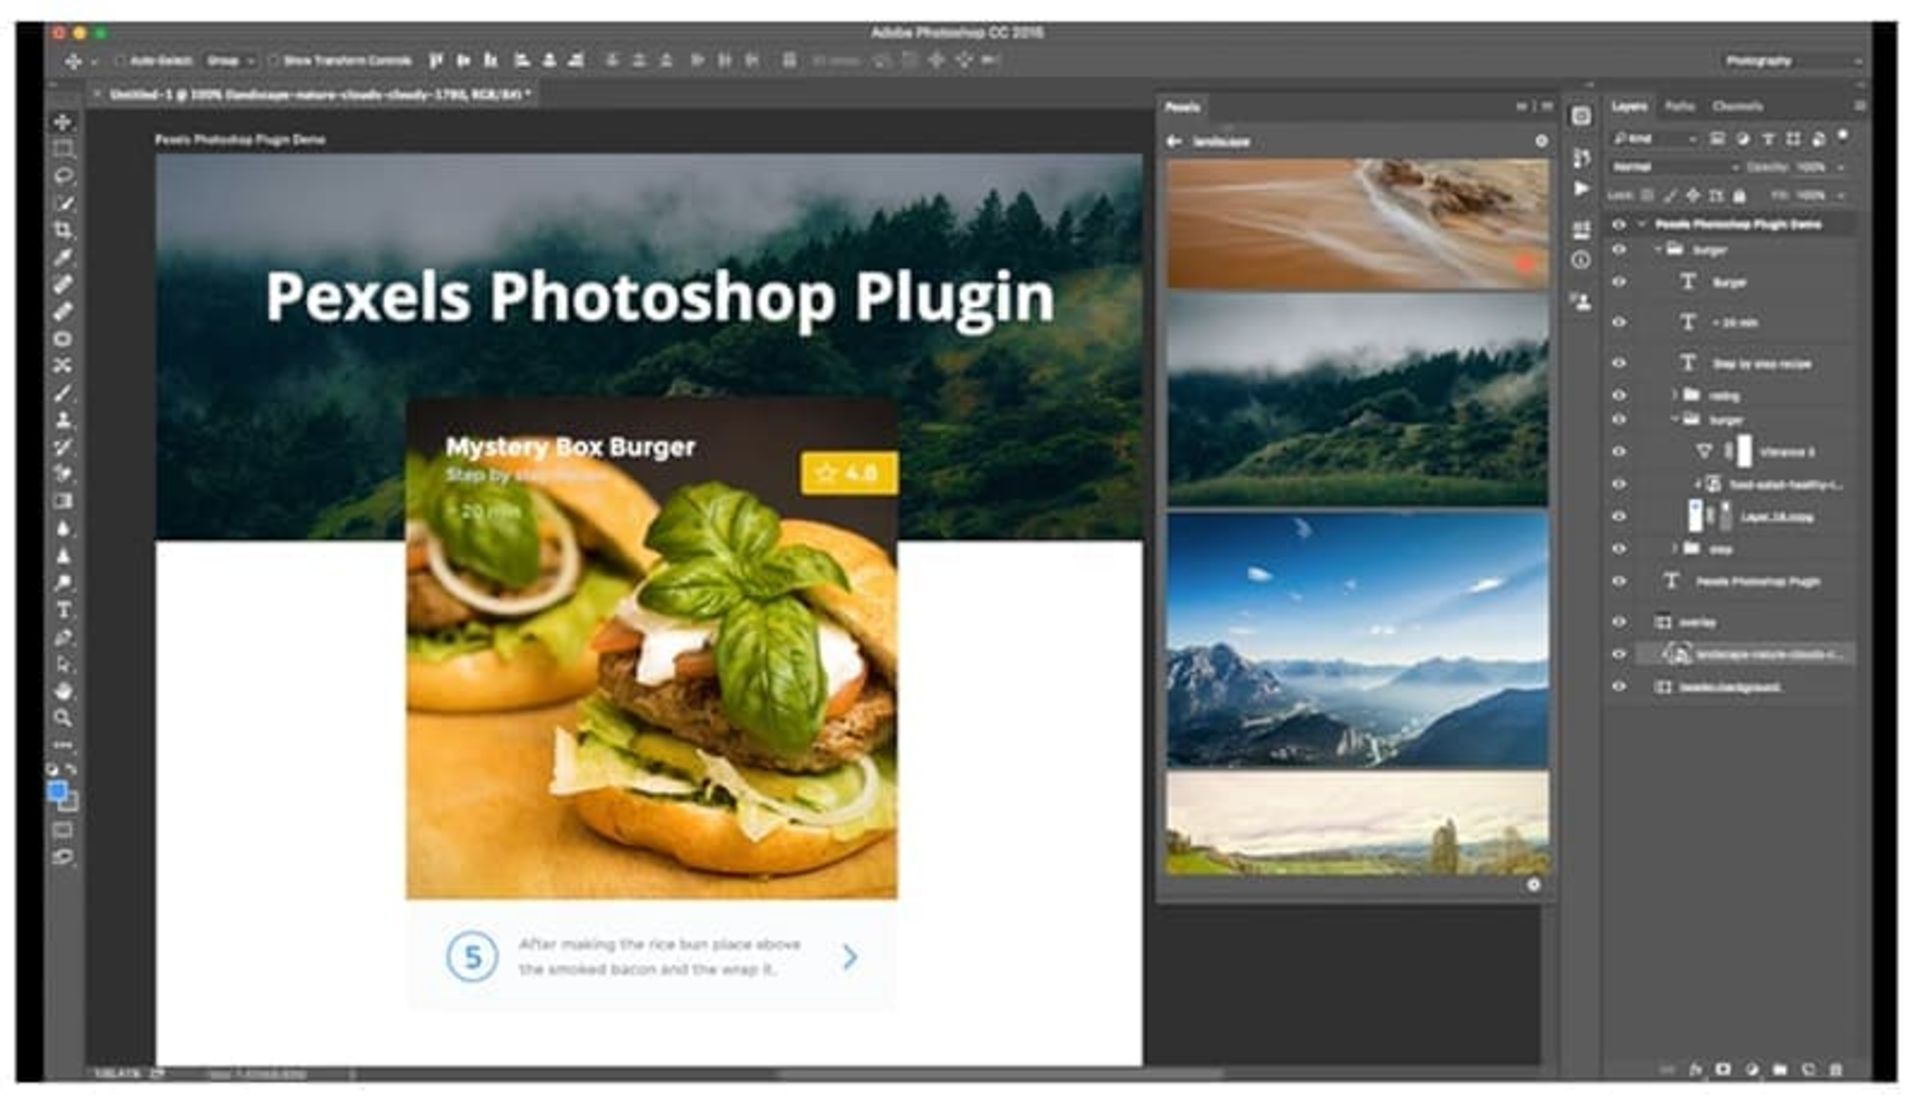Click the lock all layers padlock icon
This screenshot has width=1920, height=1104.
[x=1739, y=195]
